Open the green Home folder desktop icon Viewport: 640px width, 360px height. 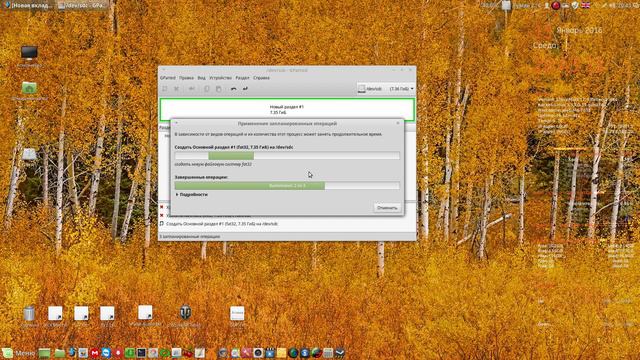29,88
